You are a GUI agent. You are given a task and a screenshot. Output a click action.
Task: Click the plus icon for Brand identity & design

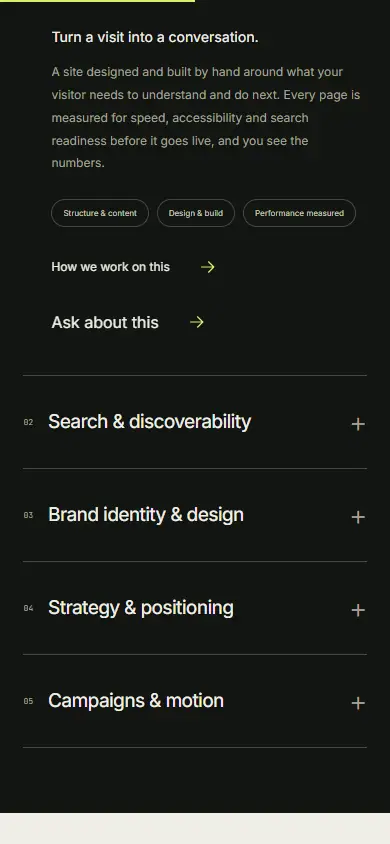(358, 517)
